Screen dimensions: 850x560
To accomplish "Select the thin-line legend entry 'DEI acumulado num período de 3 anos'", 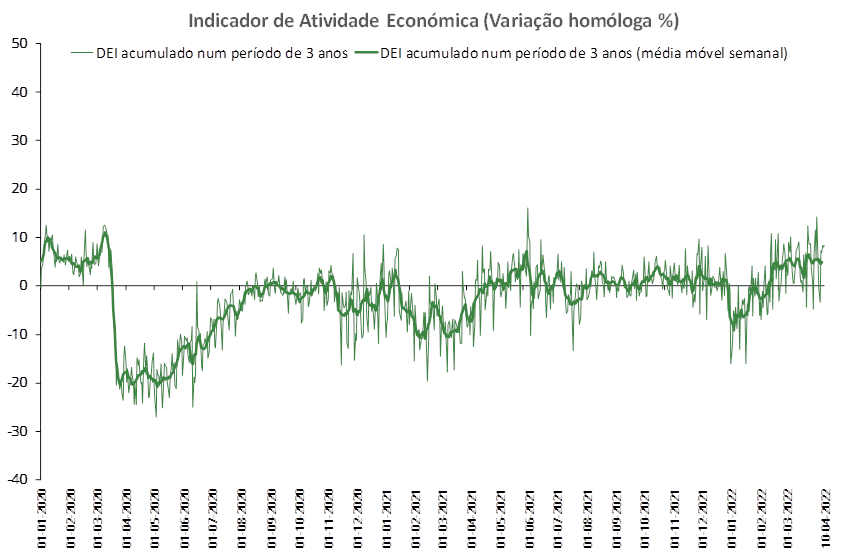I will click(222, 53).
